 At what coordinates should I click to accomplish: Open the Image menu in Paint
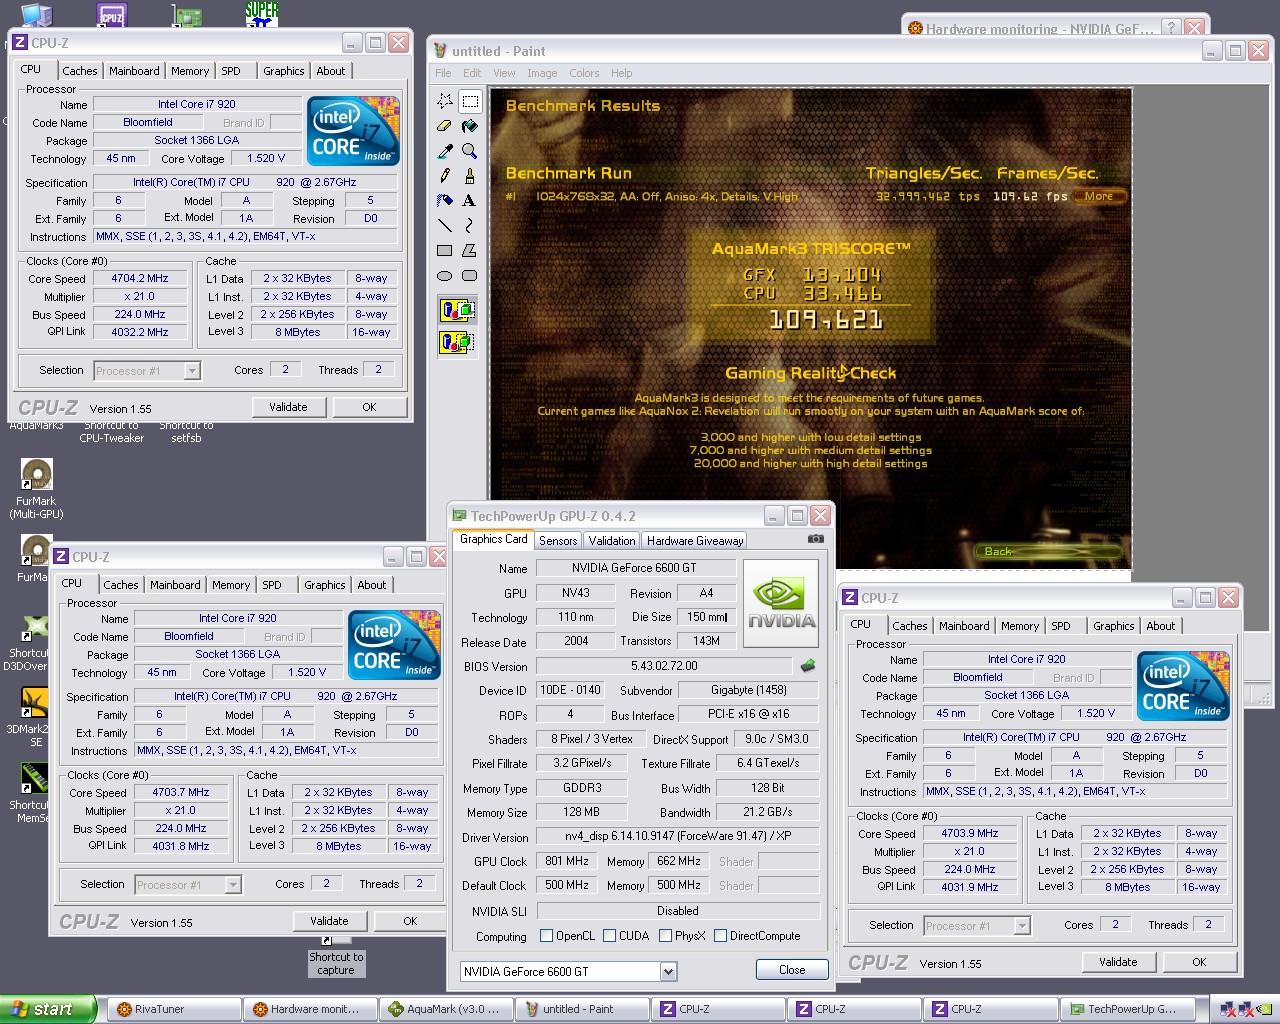coord(542,73)
